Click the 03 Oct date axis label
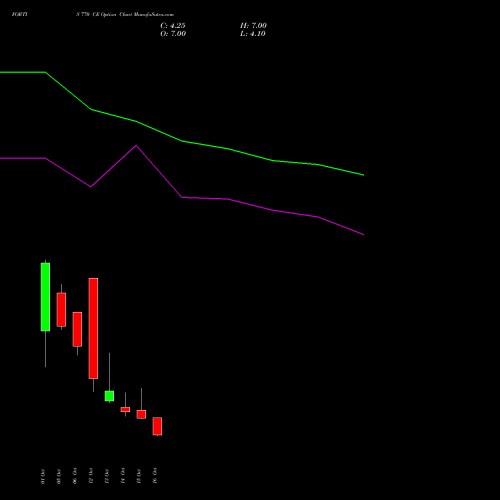 [x=59, y=476]
